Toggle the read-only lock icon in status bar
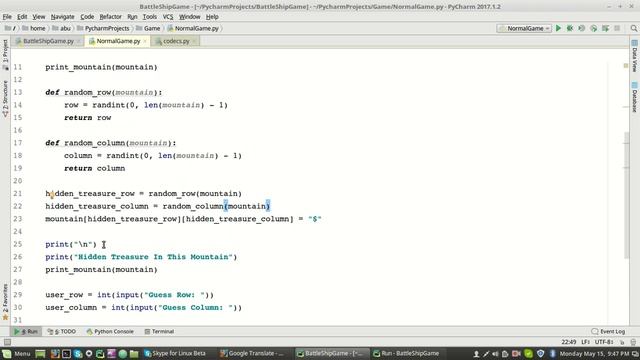This screenshot has width=640, height=360. tap(622, 342)
